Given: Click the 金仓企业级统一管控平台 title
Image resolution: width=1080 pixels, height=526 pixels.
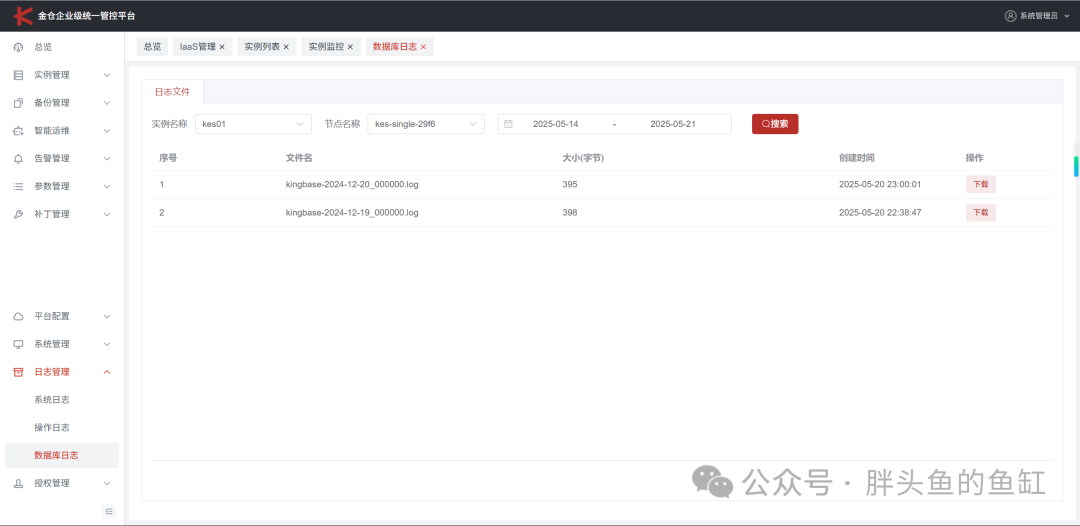Looking at the screenshot, I should [x=87, y=15].
